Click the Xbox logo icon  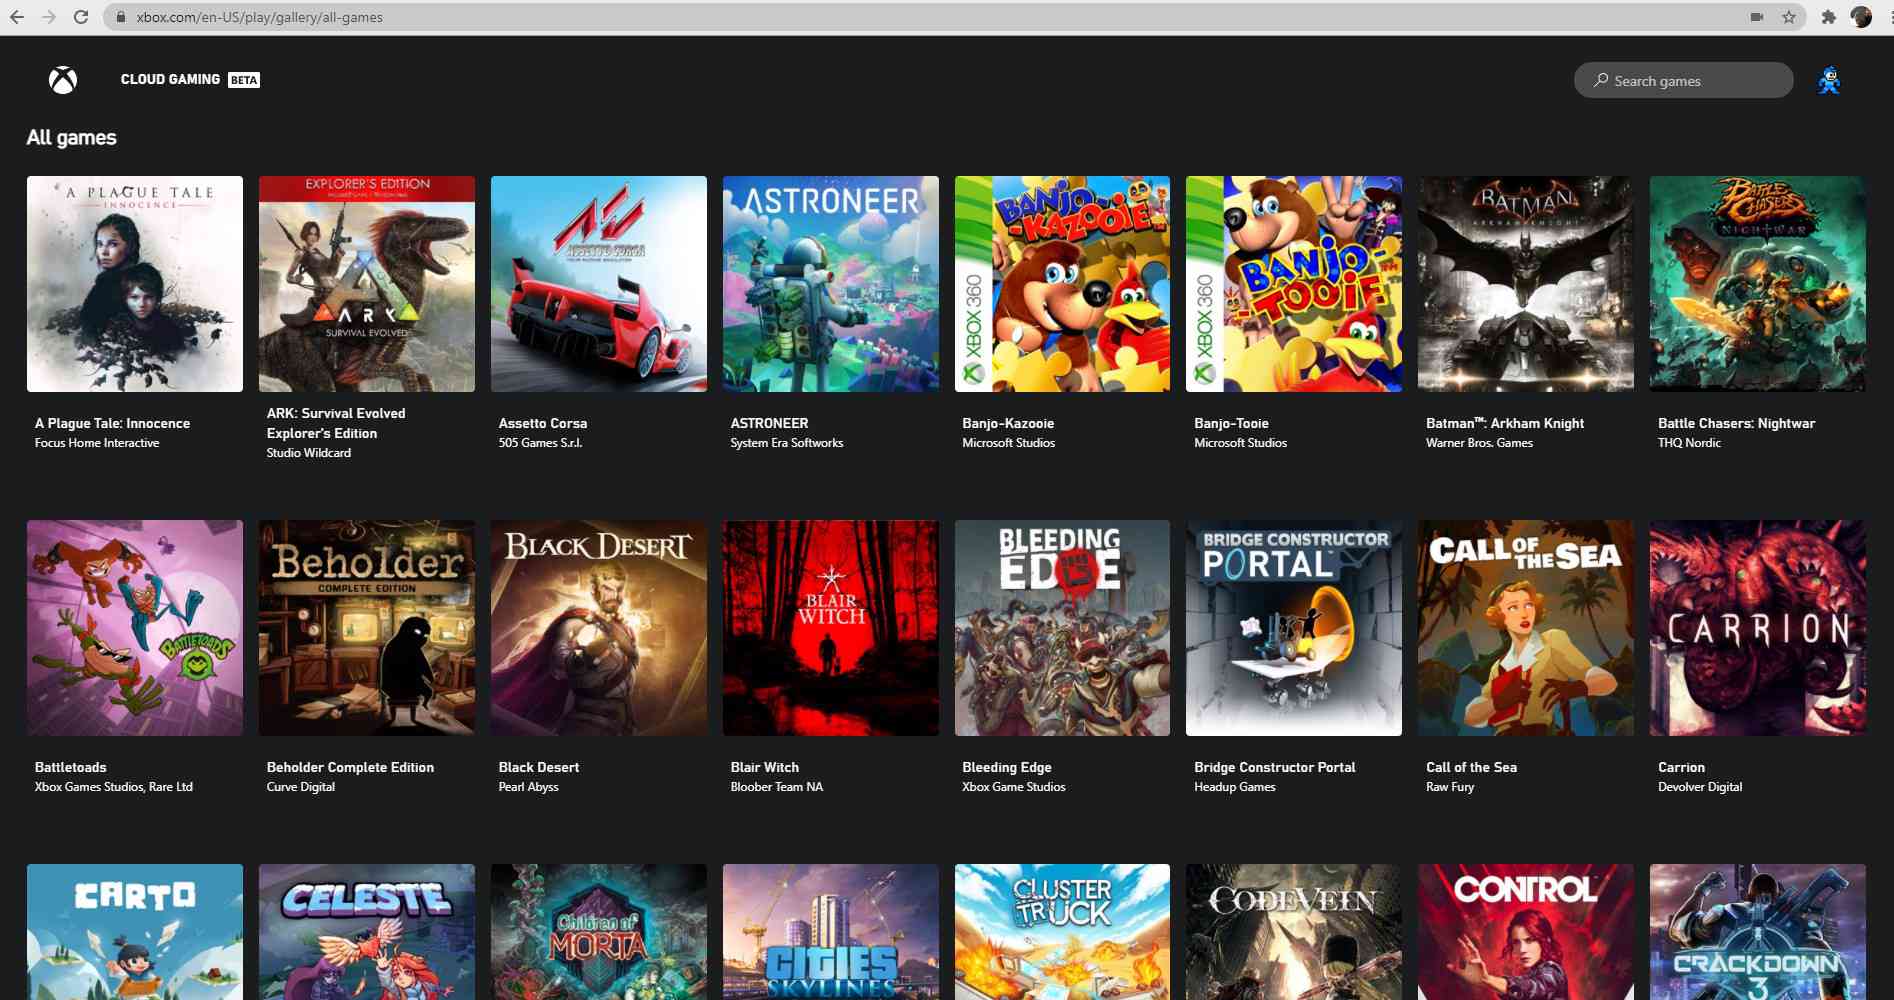point(63,80)
